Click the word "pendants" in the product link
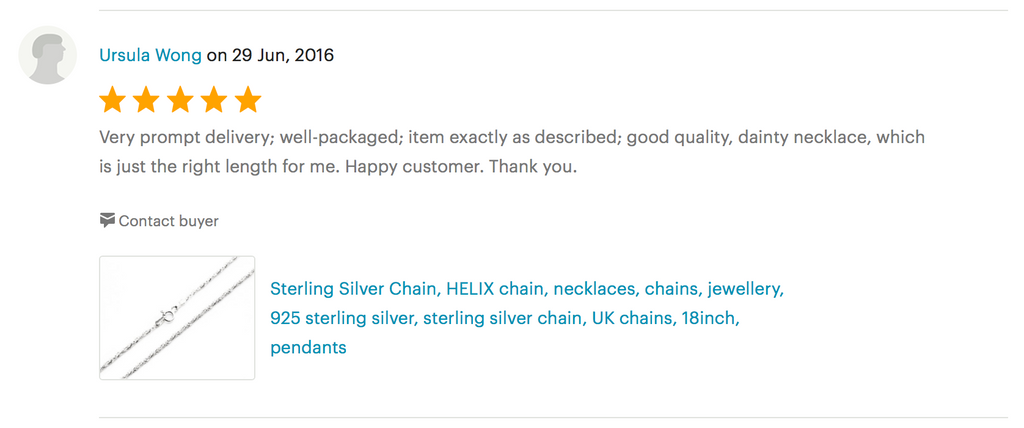 click(308, 348)
